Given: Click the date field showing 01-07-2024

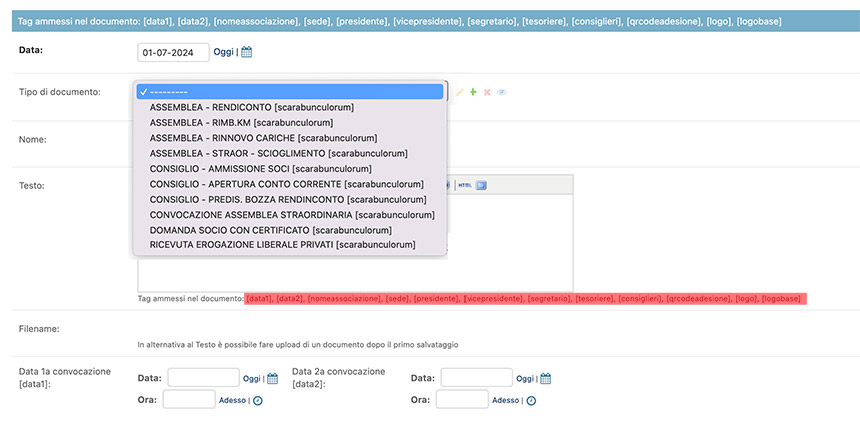Looking at the screenshot, I should click(x=173, y=53).
